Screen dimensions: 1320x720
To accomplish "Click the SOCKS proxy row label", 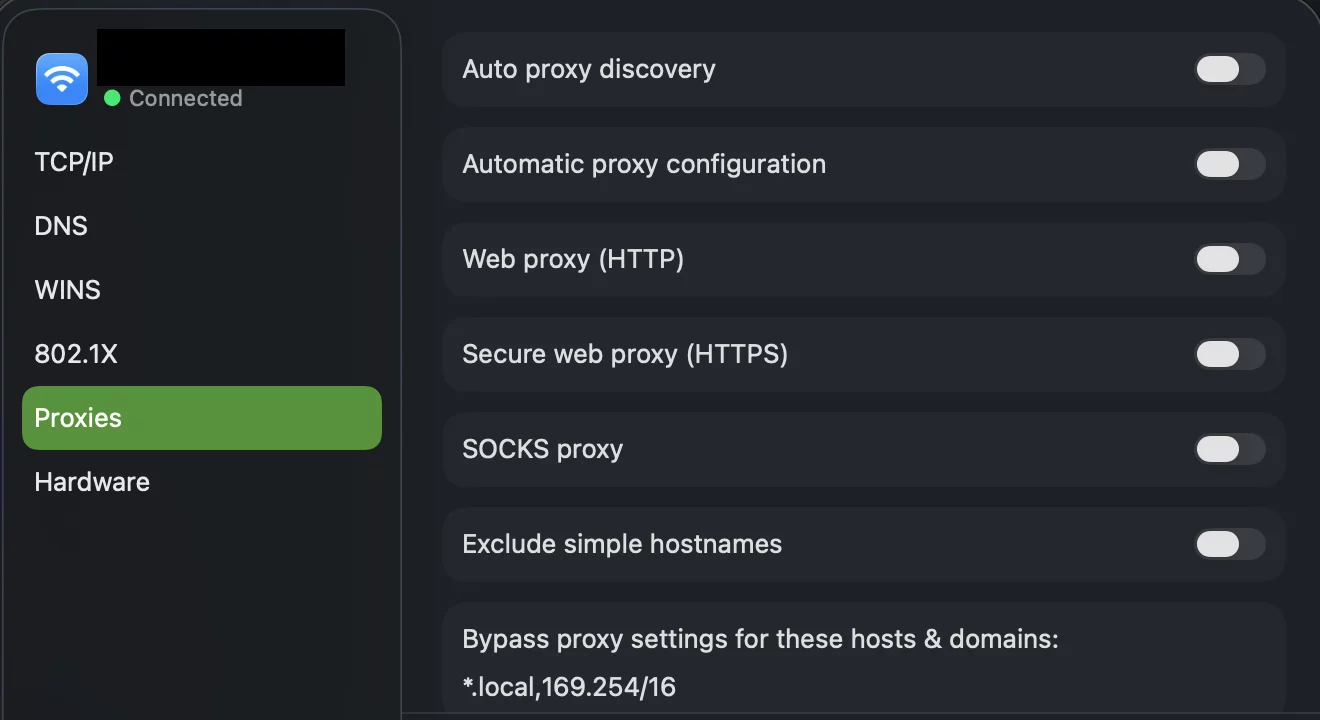I will point(543,449).
